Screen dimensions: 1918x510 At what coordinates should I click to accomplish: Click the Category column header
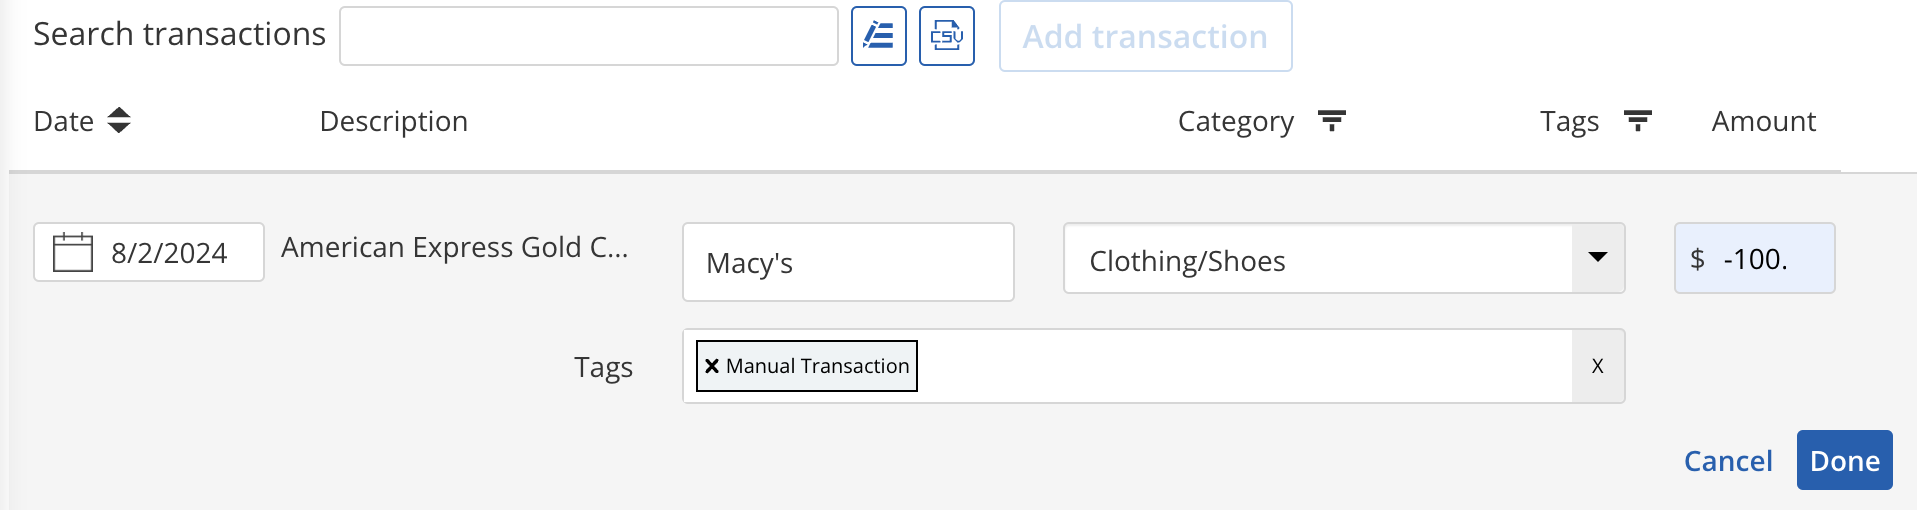pyautogui.click(x=1235, y=121)
